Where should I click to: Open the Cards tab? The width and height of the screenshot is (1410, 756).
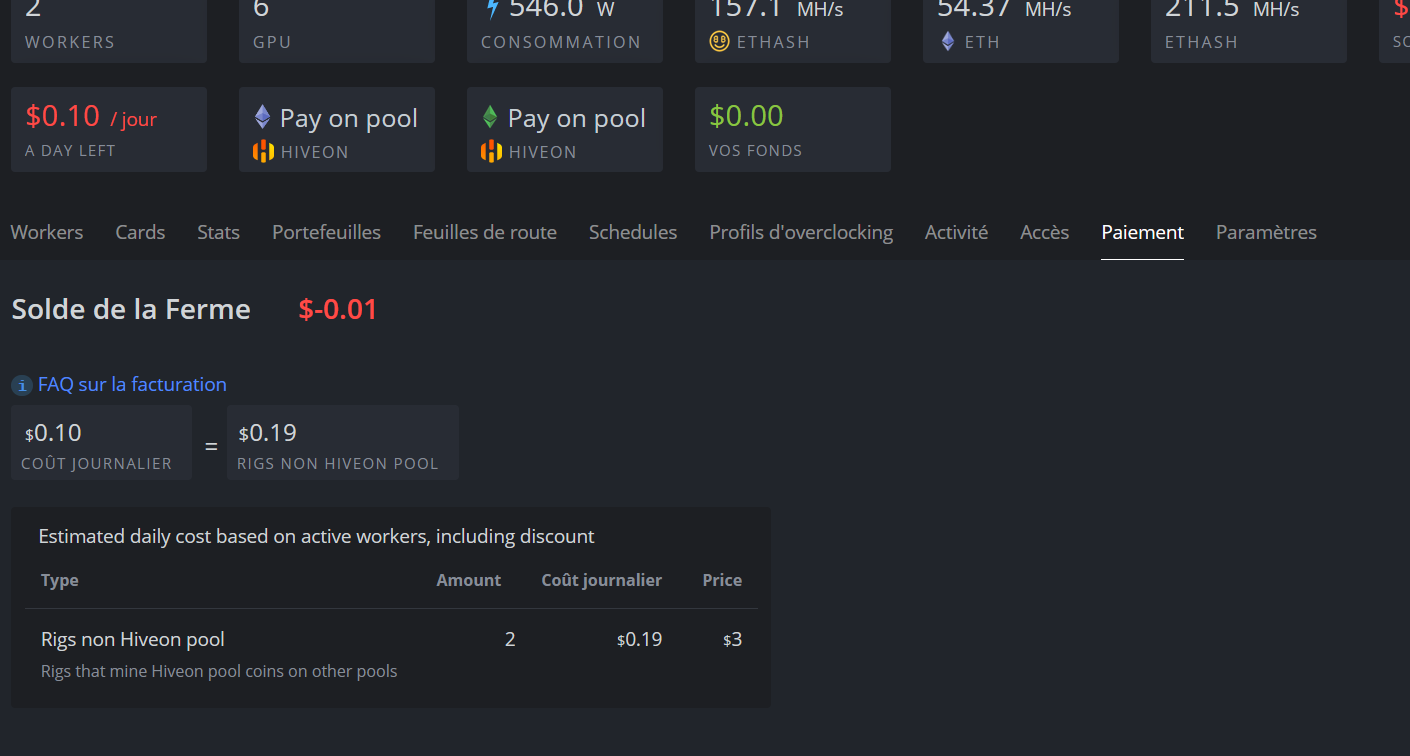tap(140, 232)
